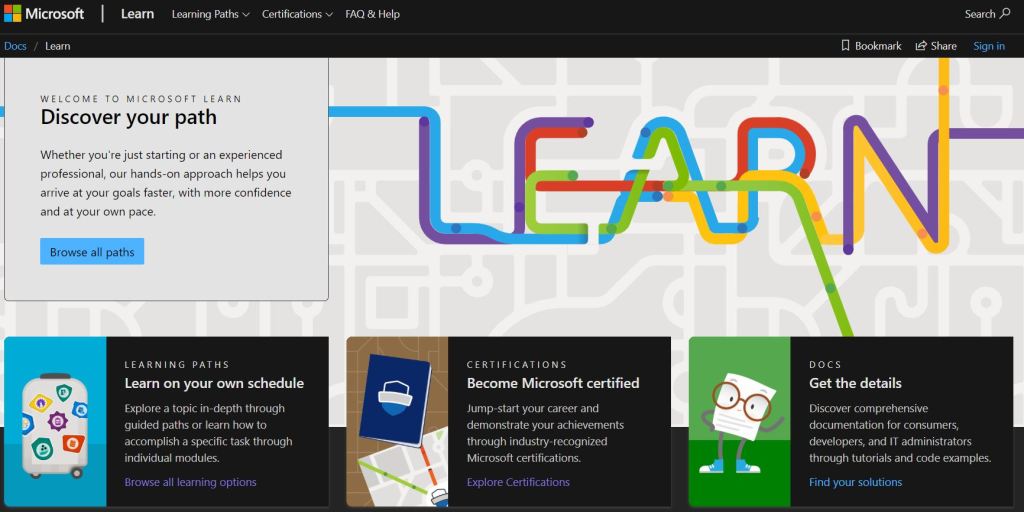The image size is (1024, 512).
Task: Click the Learn breadcrumb text
Action: pos(57,46)
